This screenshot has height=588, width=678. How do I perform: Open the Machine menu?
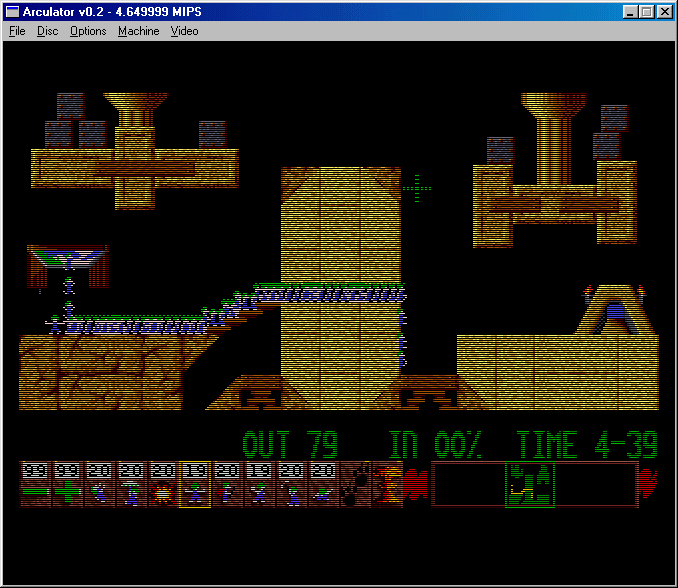click(x=138, y=31)
